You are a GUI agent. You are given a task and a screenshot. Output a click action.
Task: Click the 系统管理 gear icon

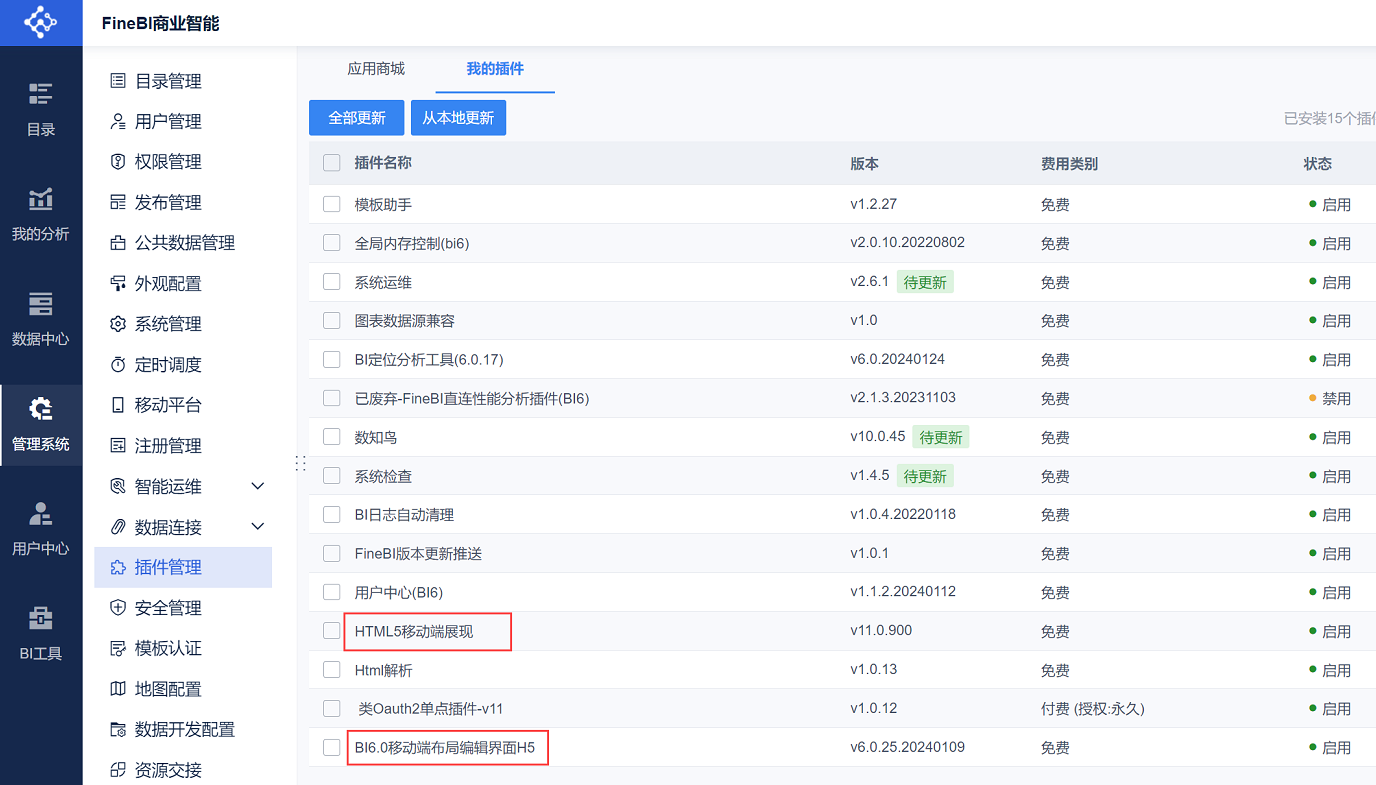click(118, 324)
